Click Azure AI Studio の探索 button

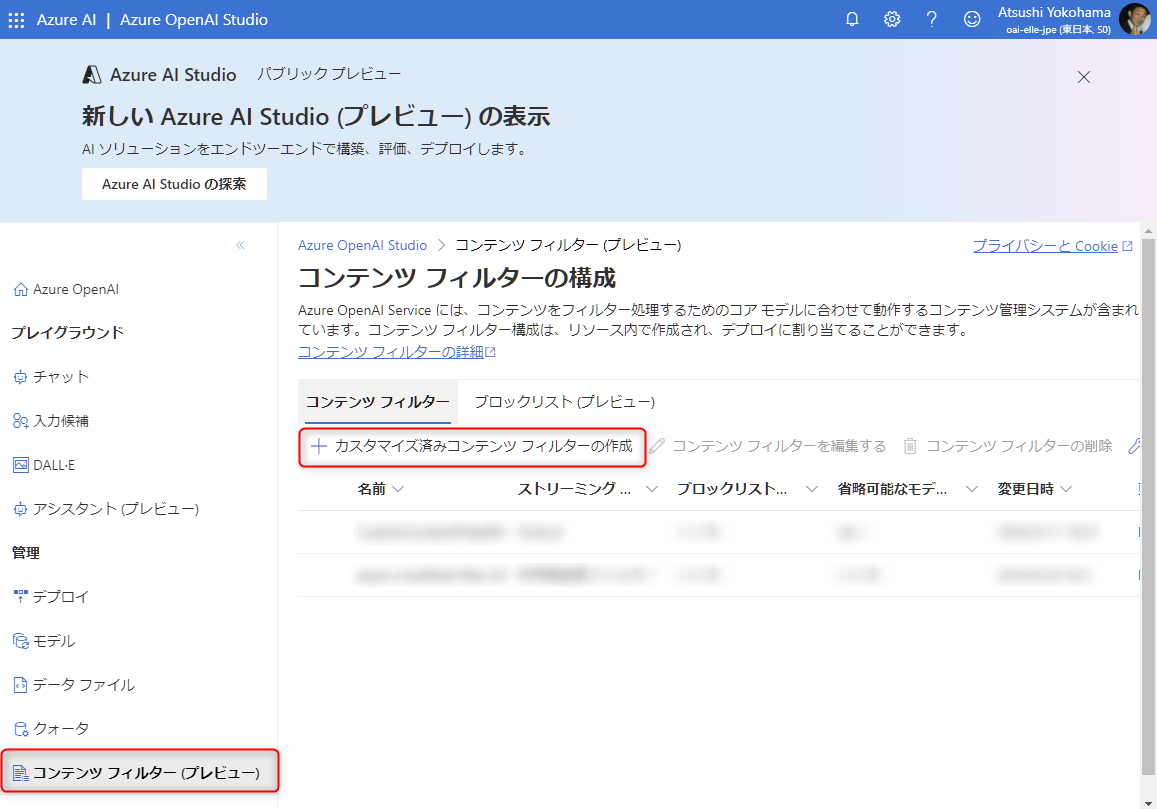[174, 184]
